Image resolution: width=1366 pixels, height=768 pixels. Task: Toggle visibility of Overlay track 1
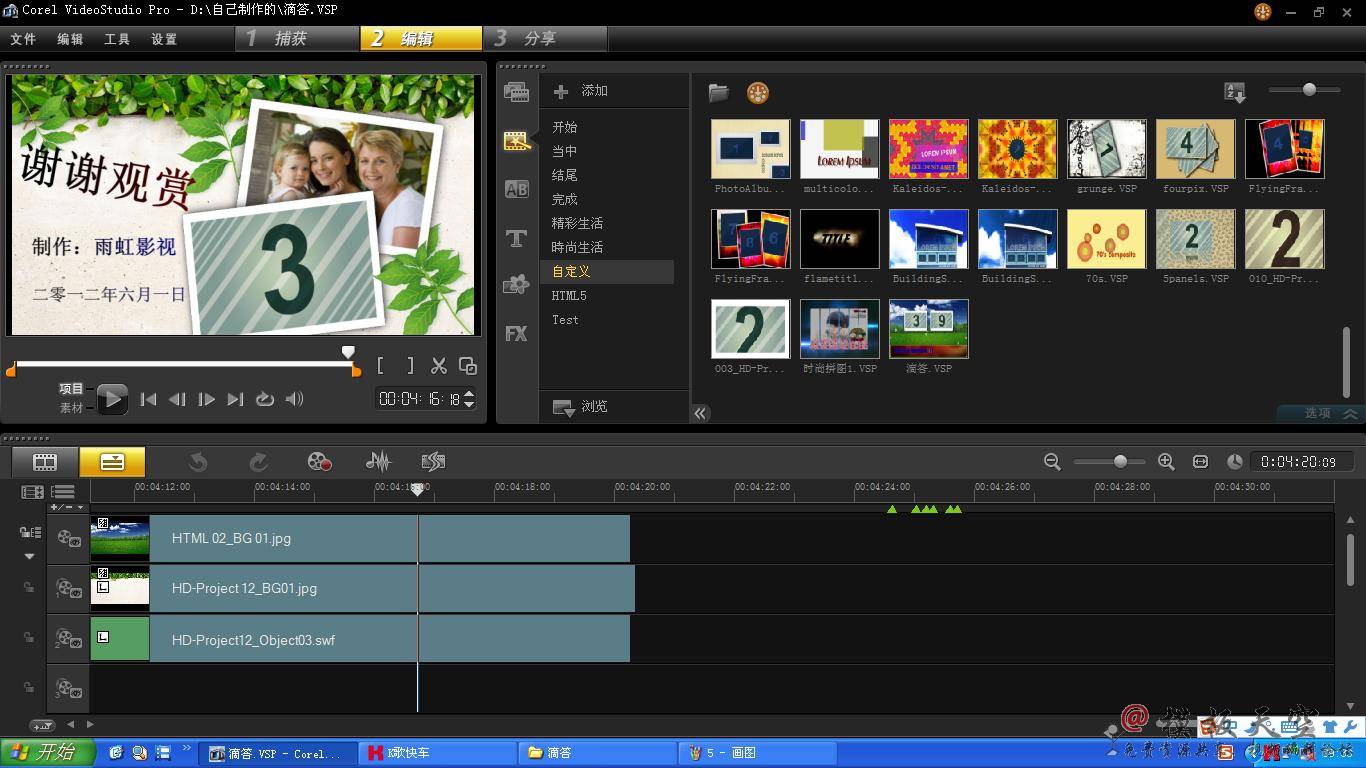pyautogui.click(x=68, y=588)
